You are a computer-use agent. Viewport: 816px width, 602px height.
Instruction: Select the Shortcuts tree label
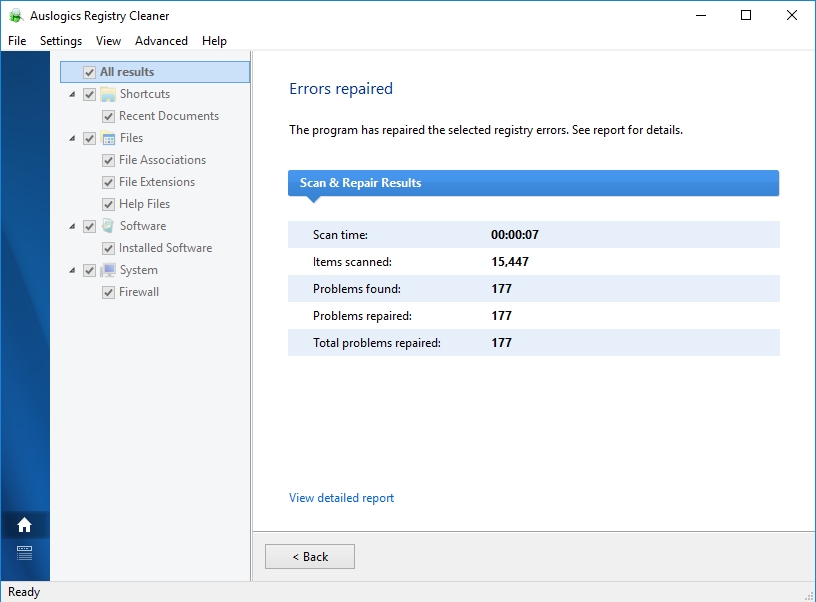pos(145,94)
